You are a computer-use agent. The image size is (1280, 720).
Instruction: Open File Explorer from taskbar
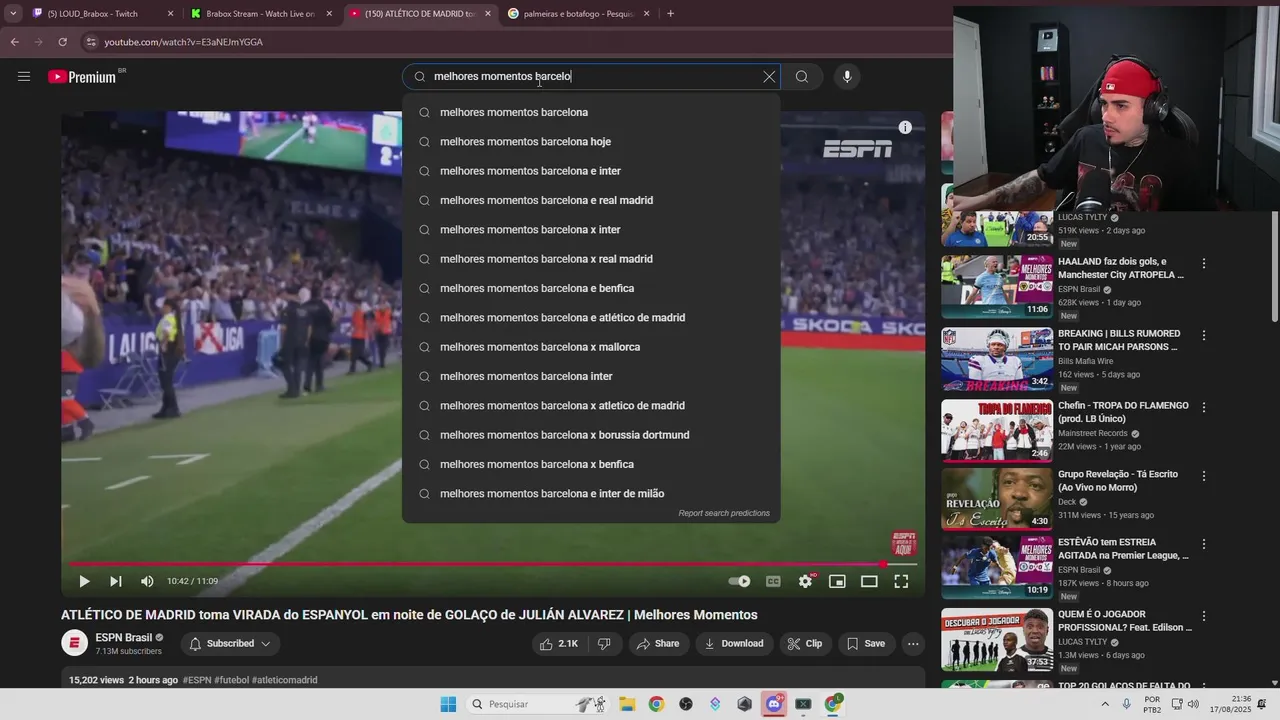(627, 704)
